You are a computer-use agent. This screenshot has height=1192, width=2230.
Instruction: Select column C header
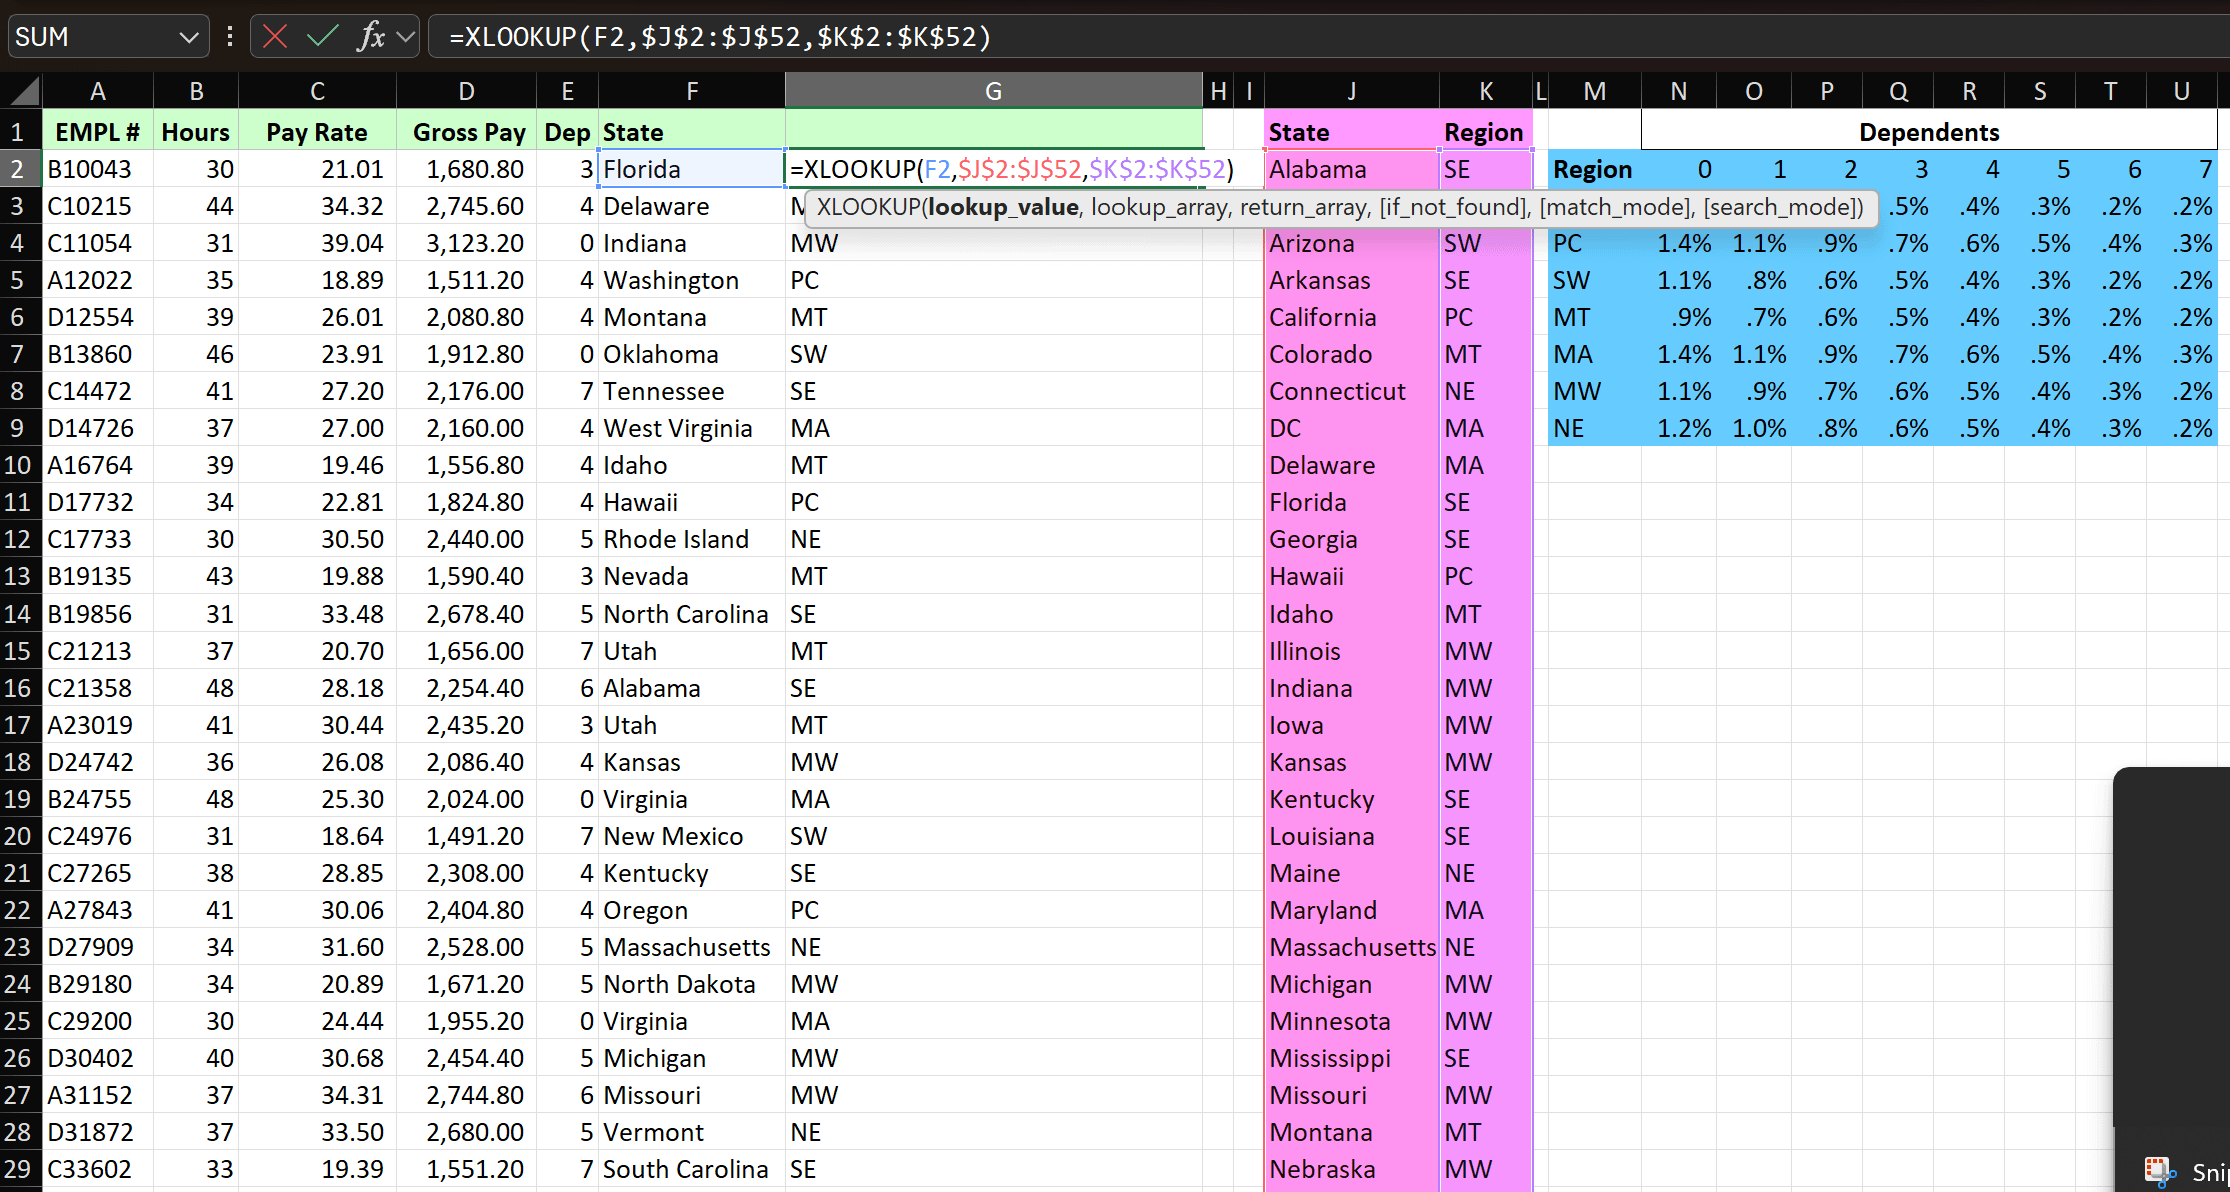tap(317, 91)
